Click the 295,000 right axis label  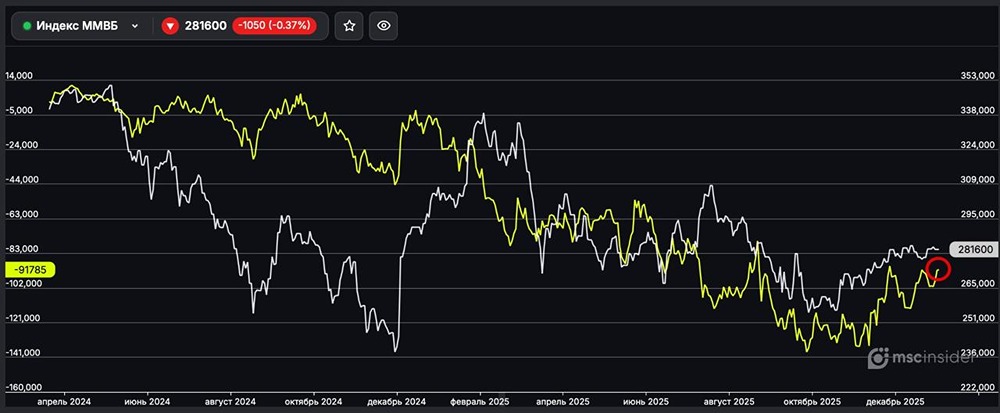(976, 215)
